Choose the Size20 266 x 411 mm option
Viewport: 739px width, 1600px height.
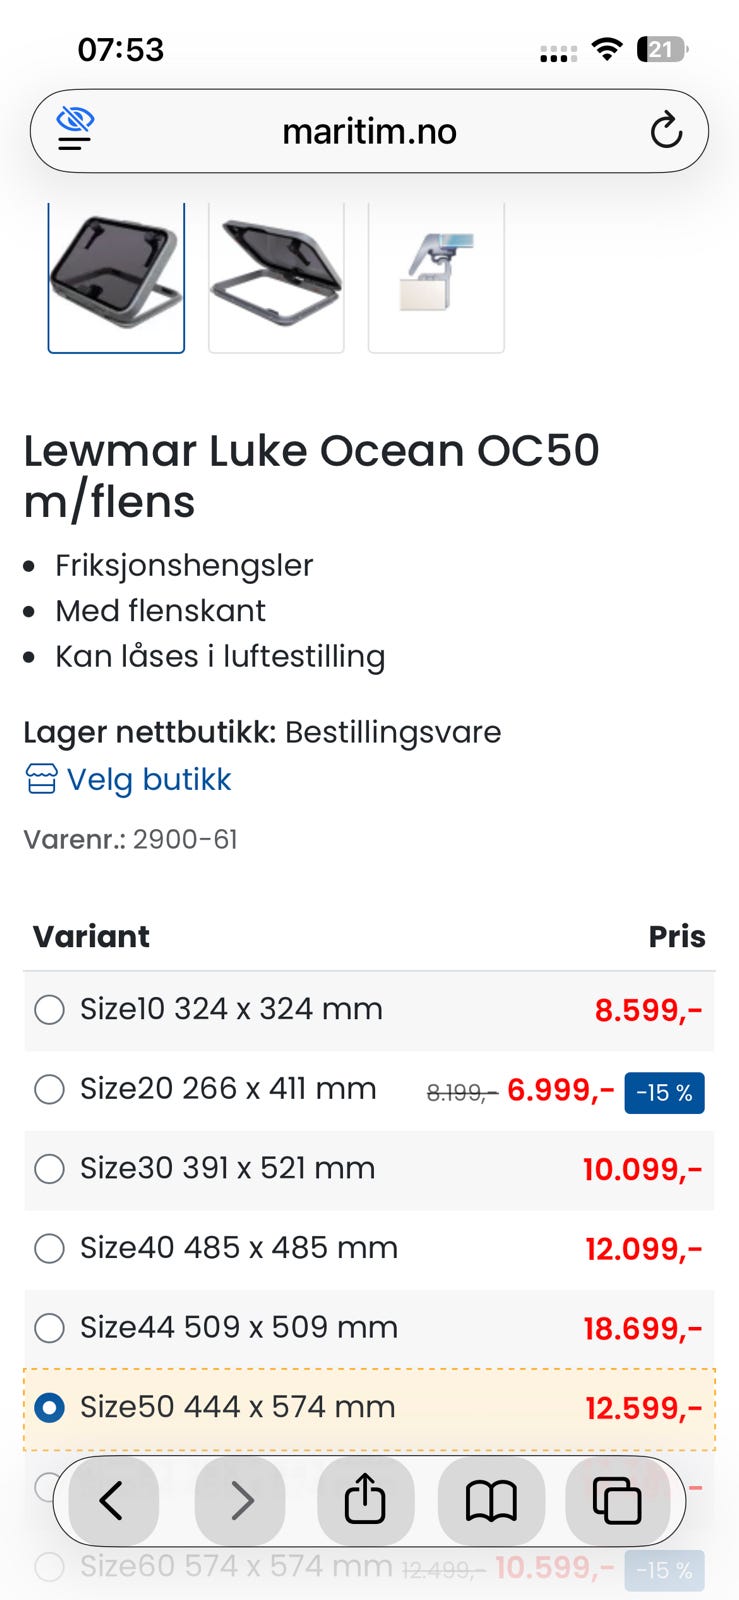click(49, 1089)
